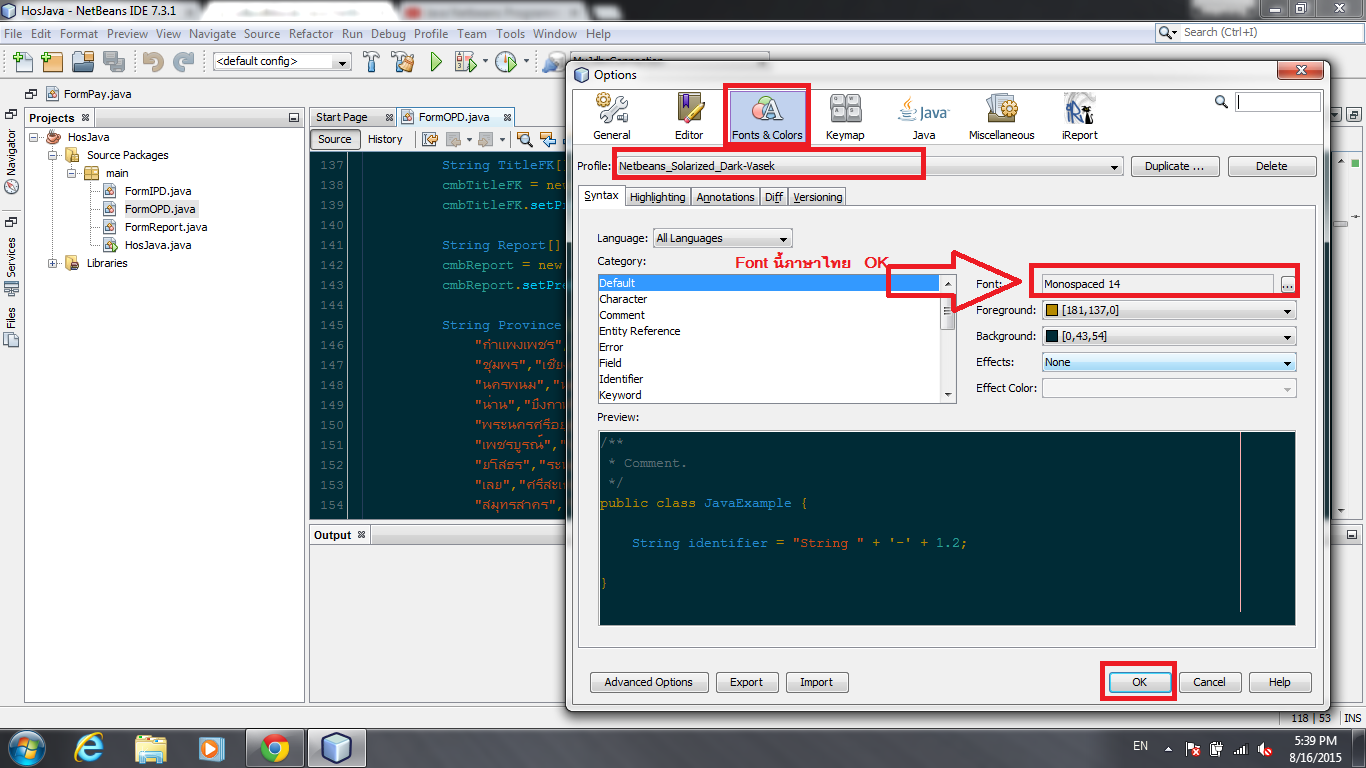
Task: Select the Fonts & Colors category
Action: click(767, 116)
